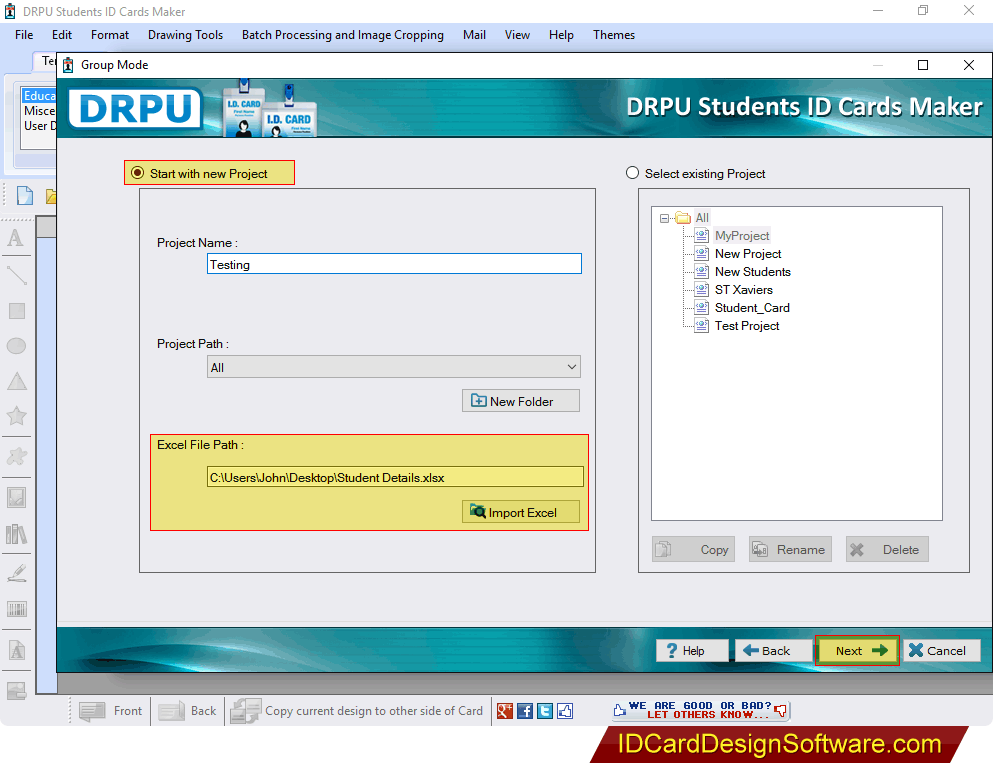Image resolution: width=993 pixels, height=763 pixels.
Task: Click the Front card side button
Action: (x=111, y=711)
